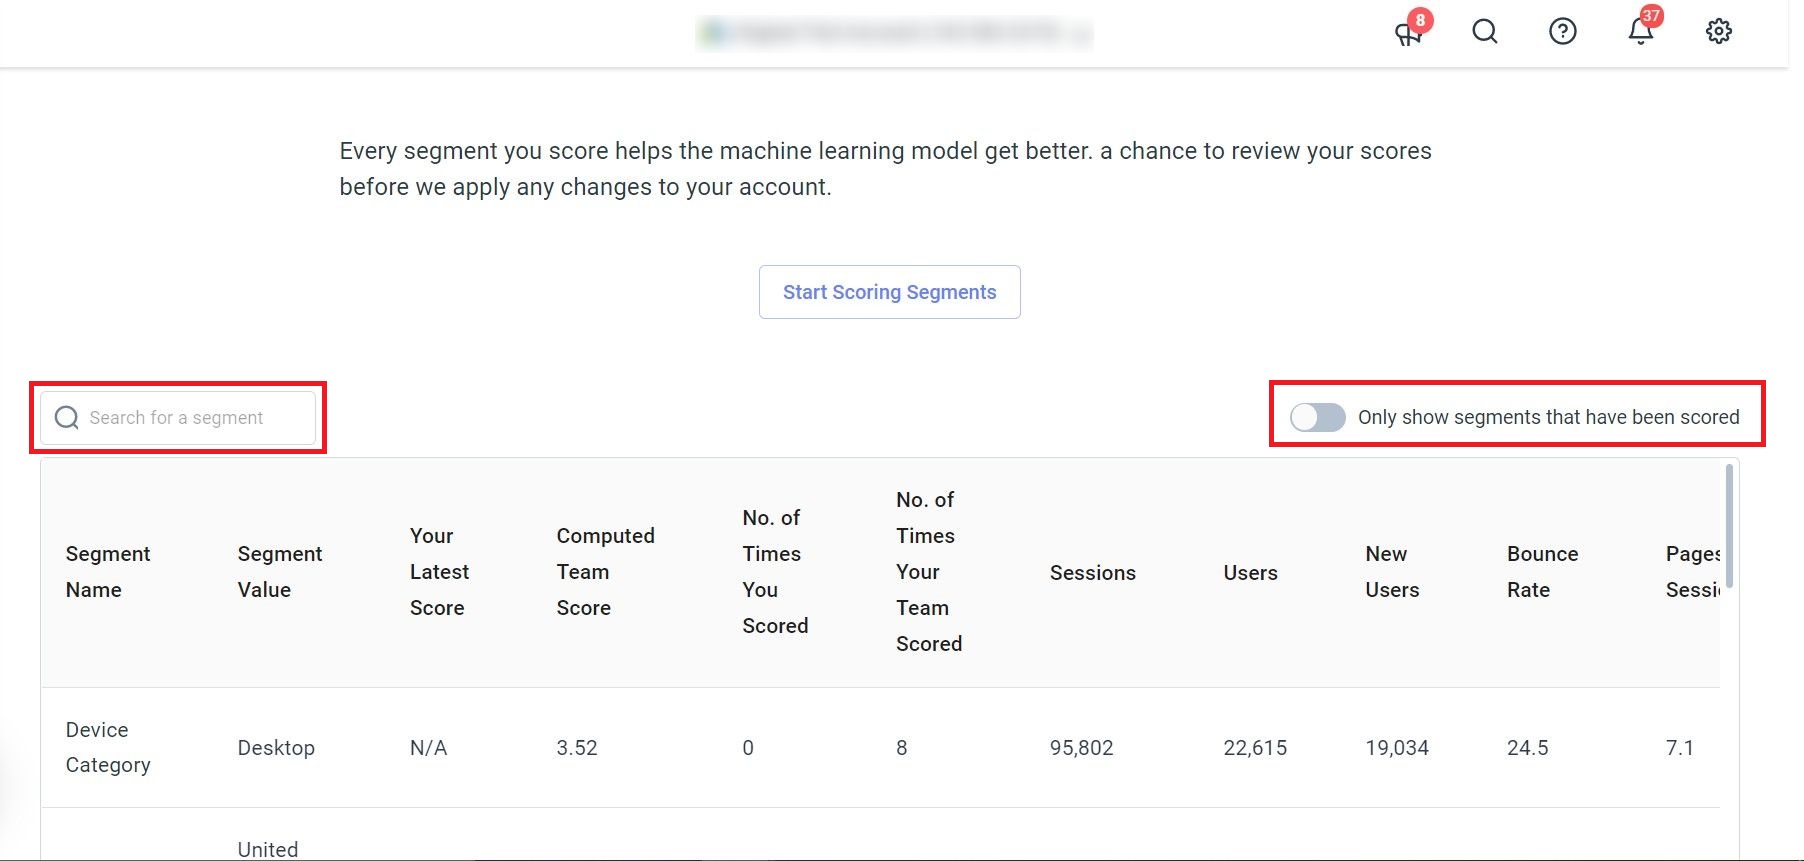
Task: Select the 22,615 users cell
Action: coord(1255,748)
